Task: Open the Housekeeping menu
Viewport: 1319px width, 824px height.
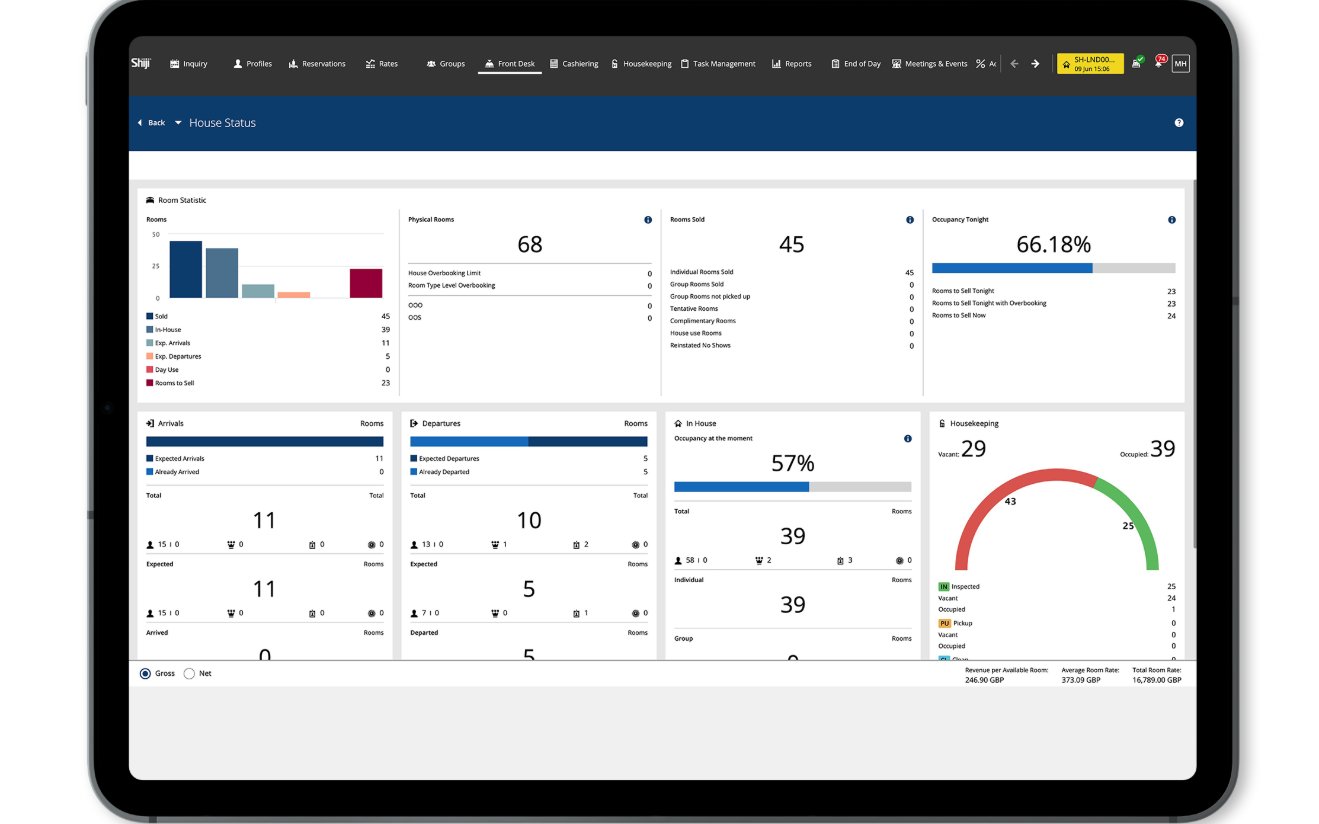Action: pyautogui.click(x=641, y=64)
